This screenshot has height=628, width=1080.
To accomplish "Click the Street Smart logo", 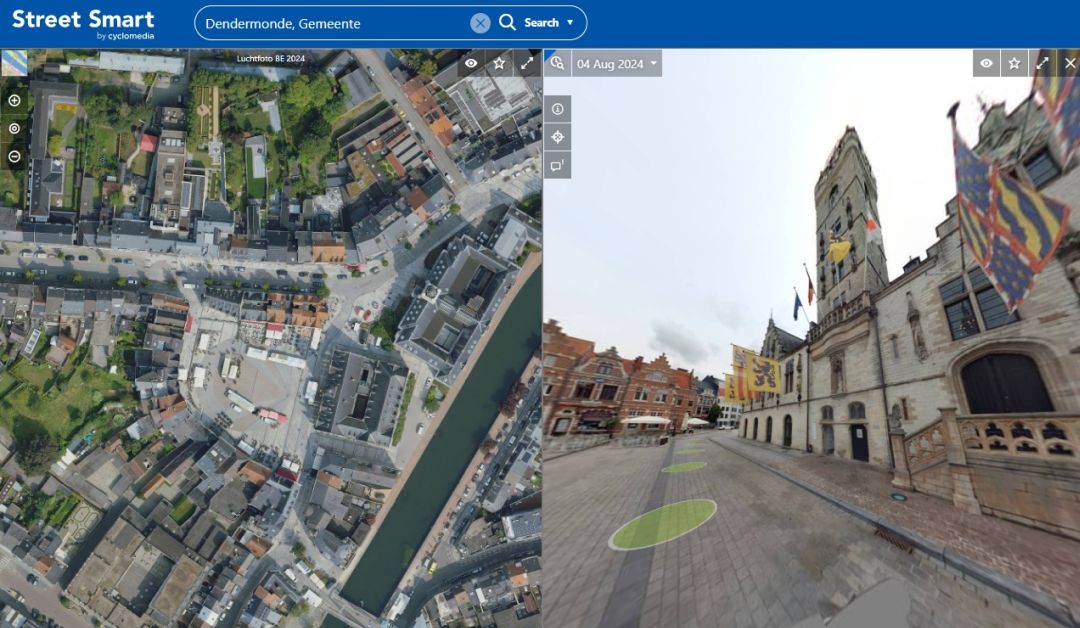I will (83, 23).
